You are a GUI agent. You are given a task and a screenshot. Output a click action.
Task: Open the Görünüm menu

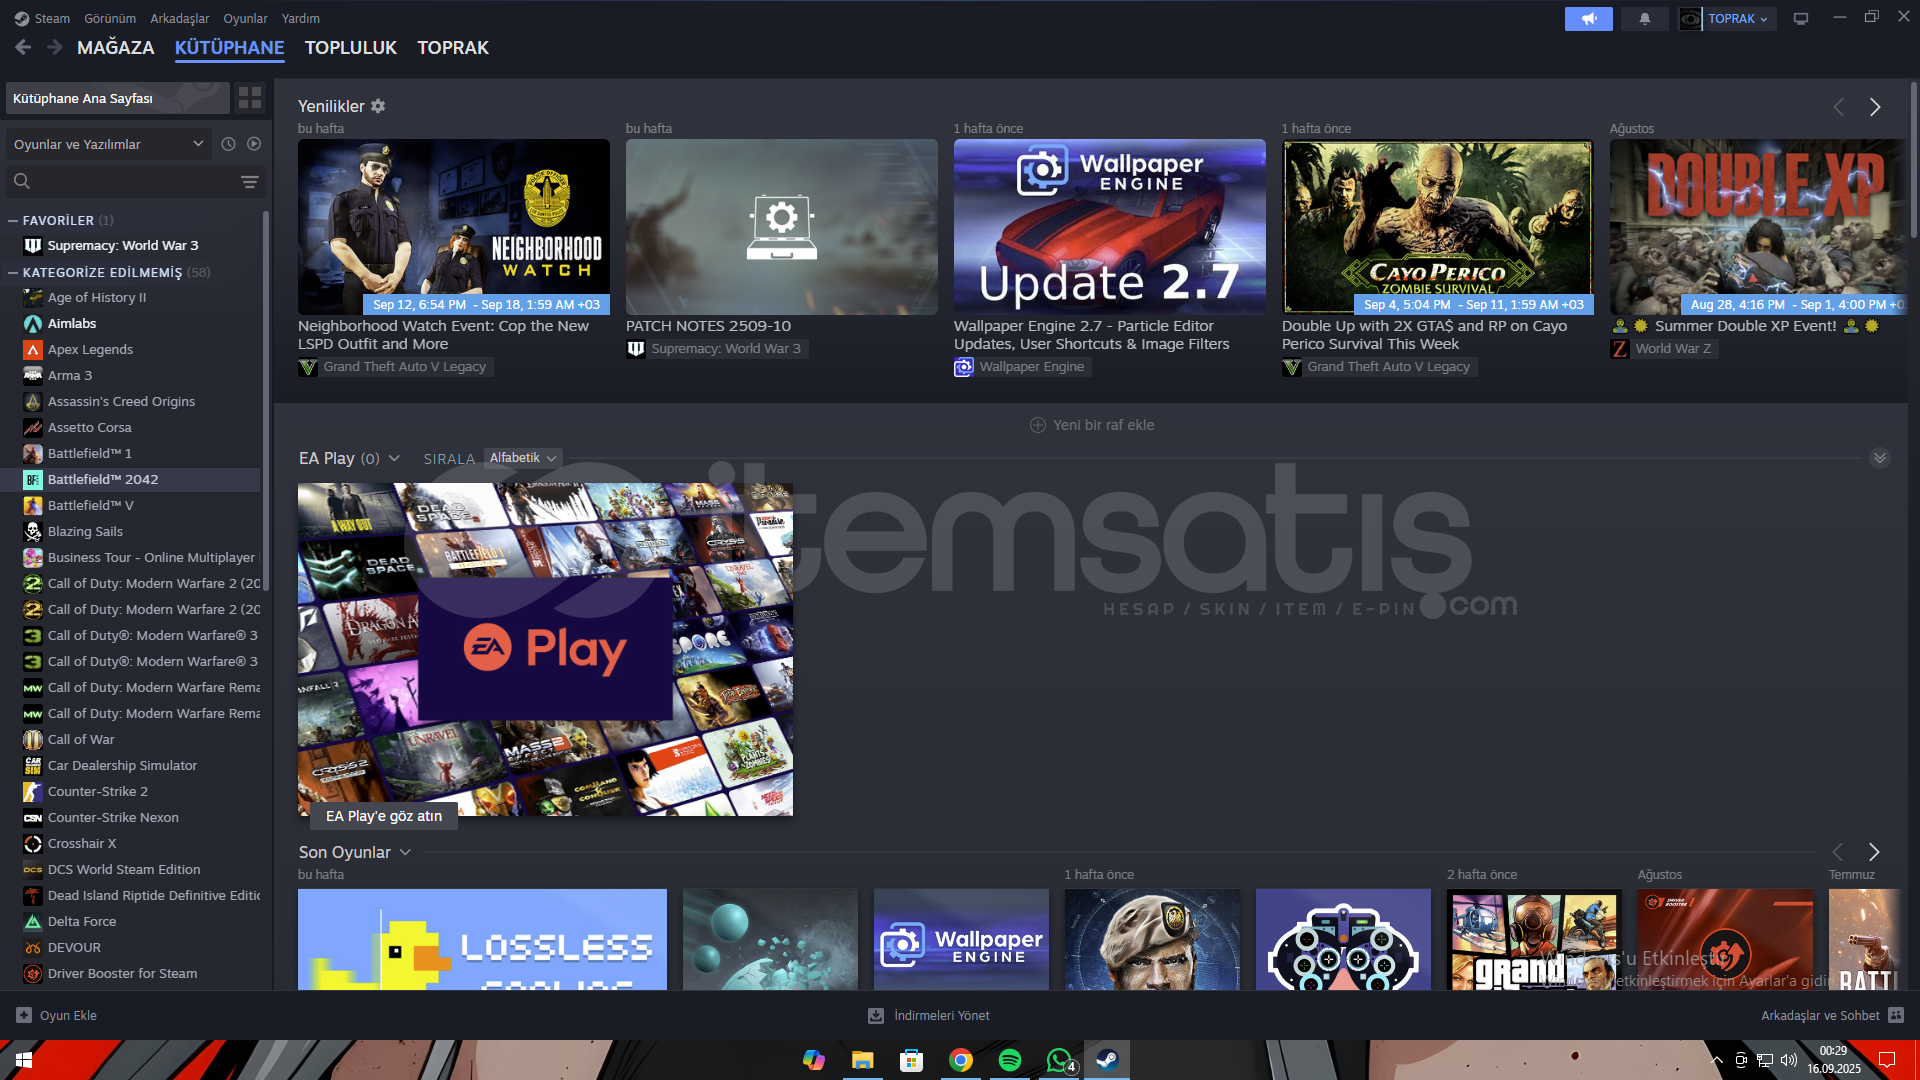pyautogui.click(x=110, y=18)
